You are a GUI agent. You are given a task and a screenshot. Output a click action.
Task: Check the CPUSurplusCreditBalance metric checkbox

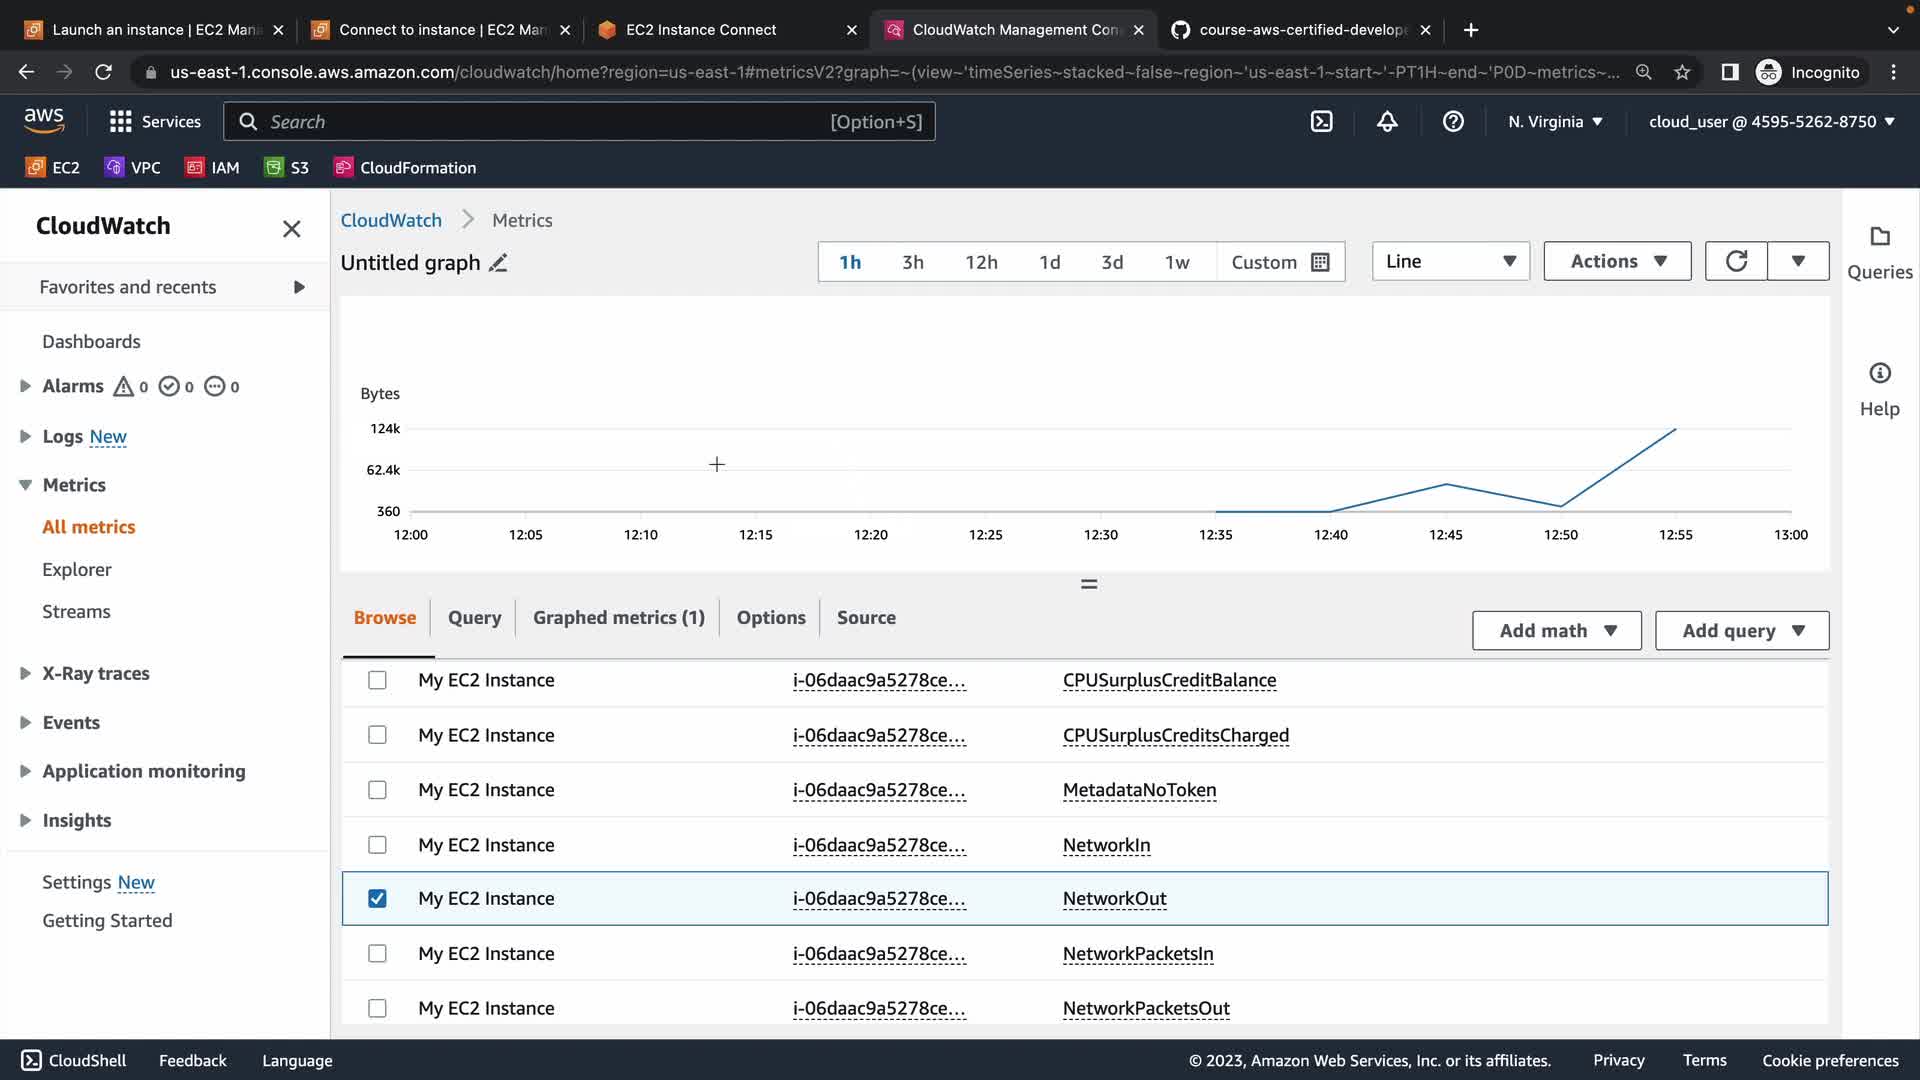click(377, 680)
